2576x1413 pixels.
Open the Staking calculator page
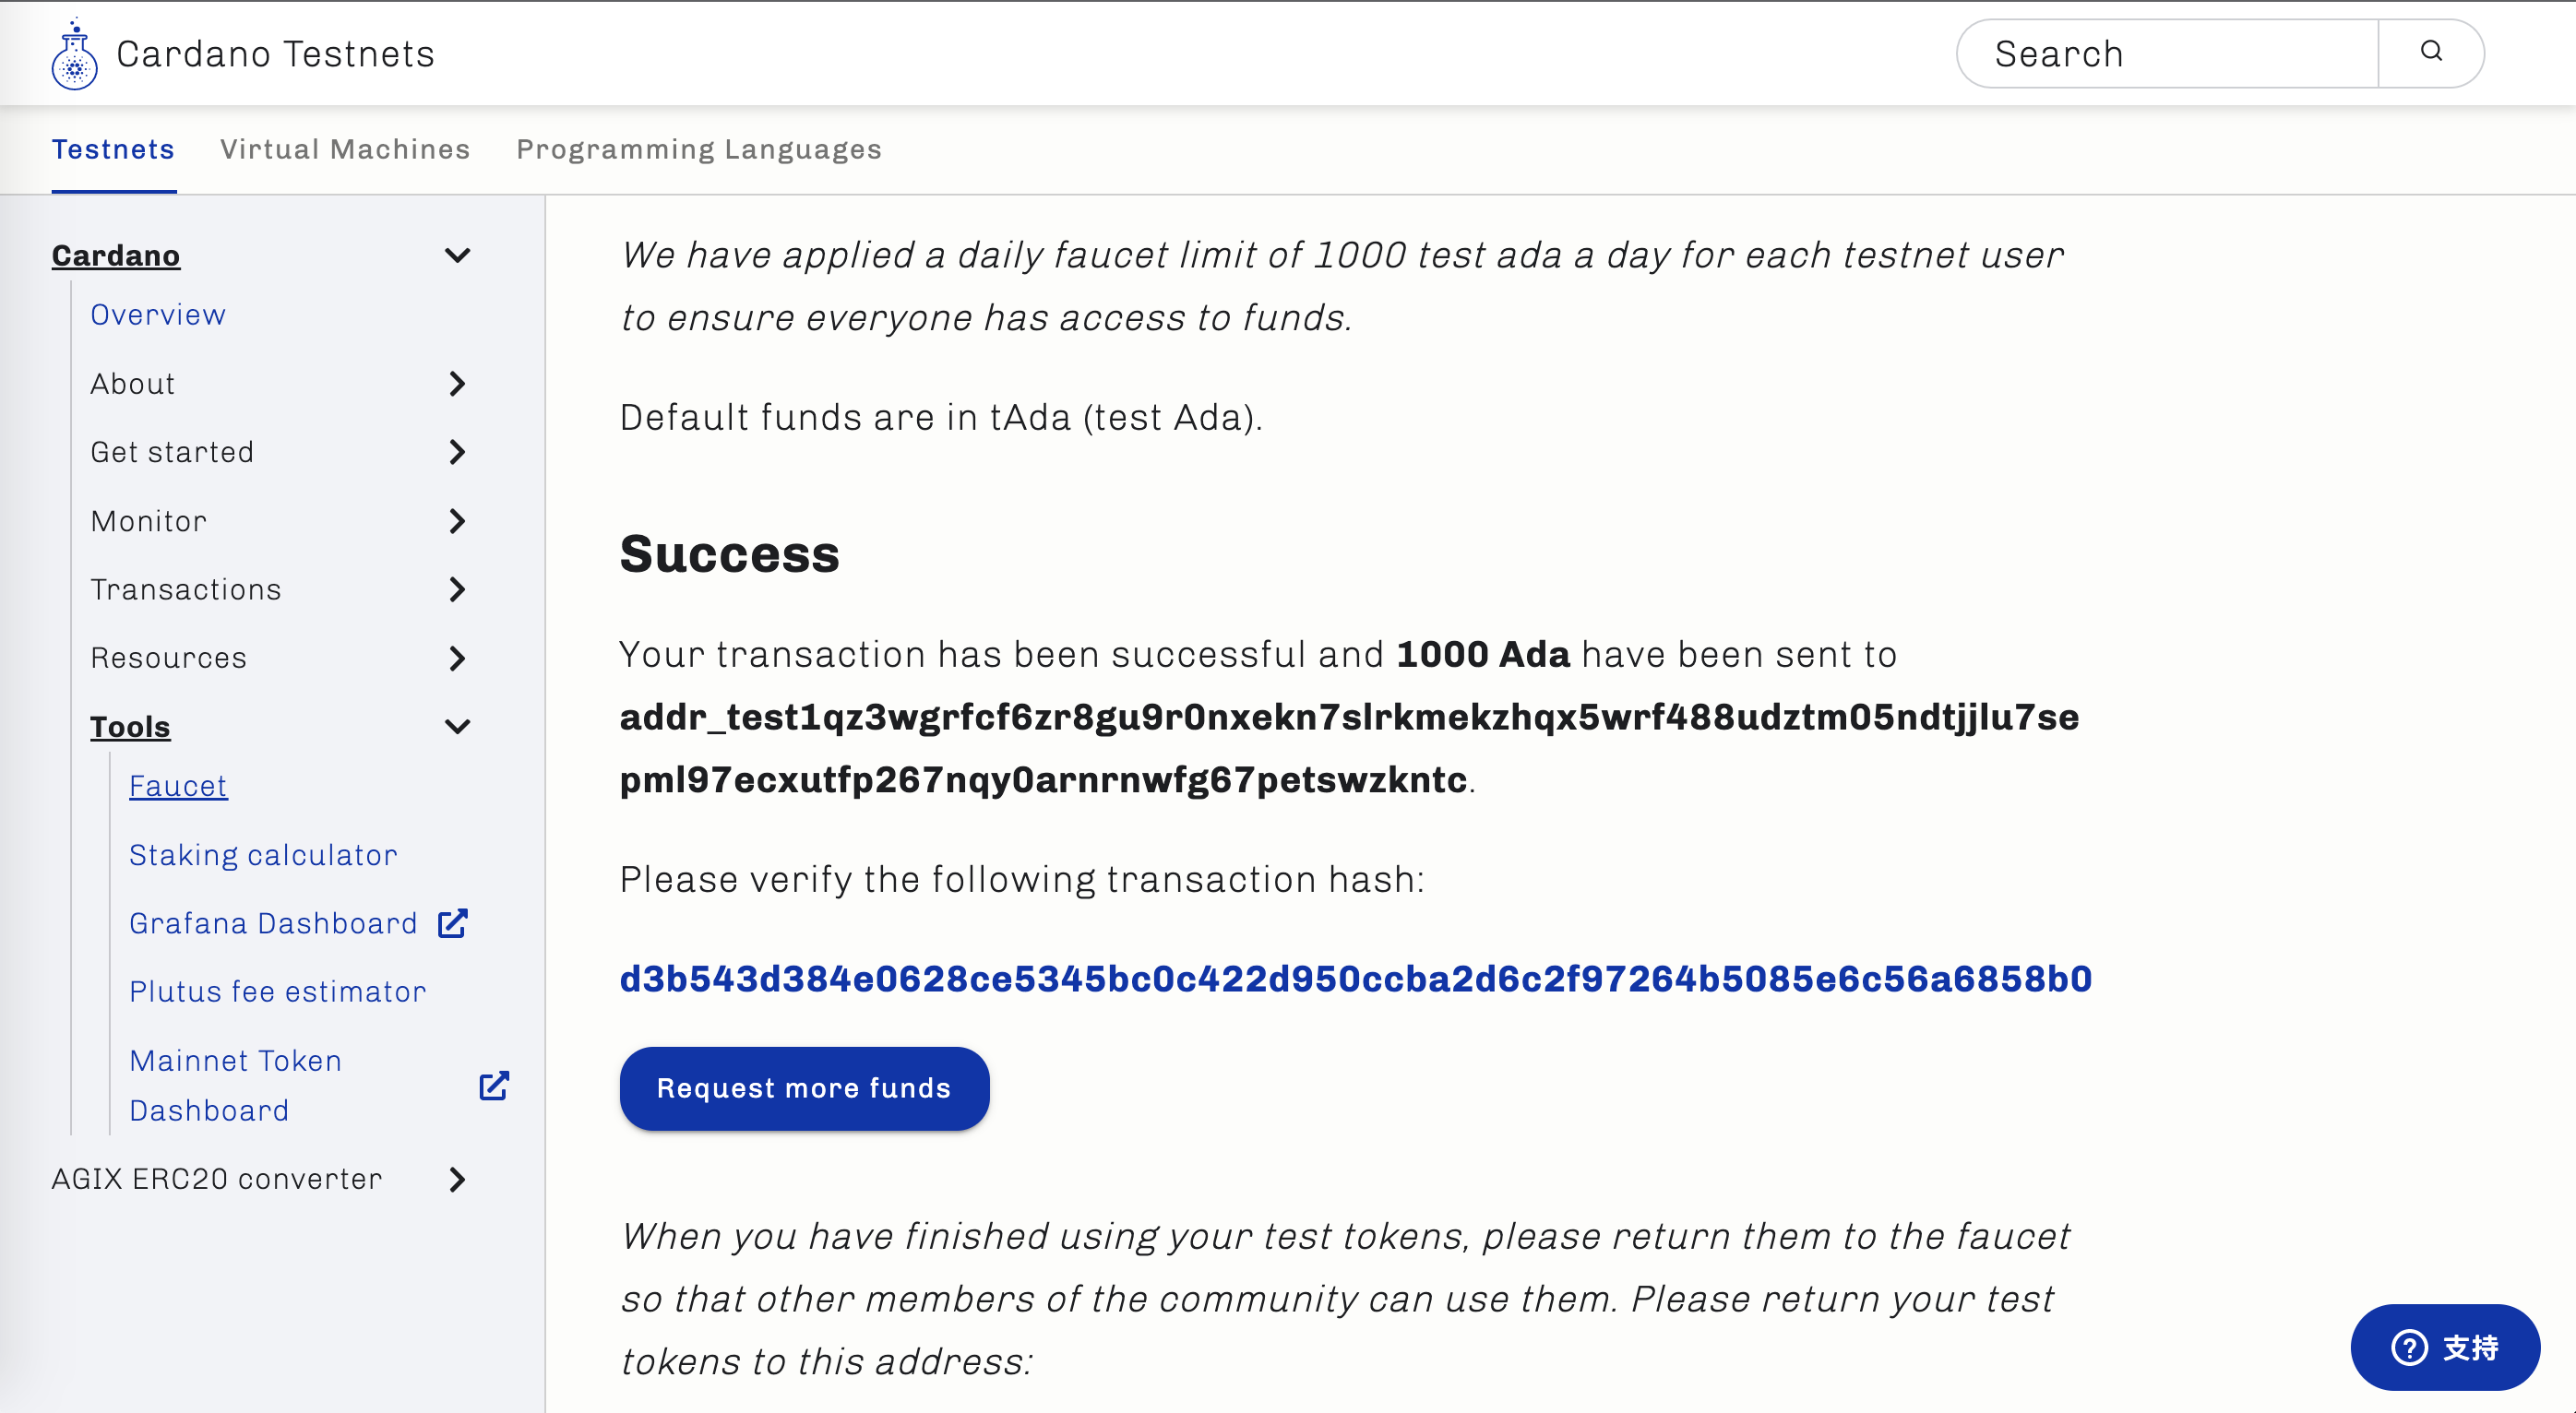263,855
